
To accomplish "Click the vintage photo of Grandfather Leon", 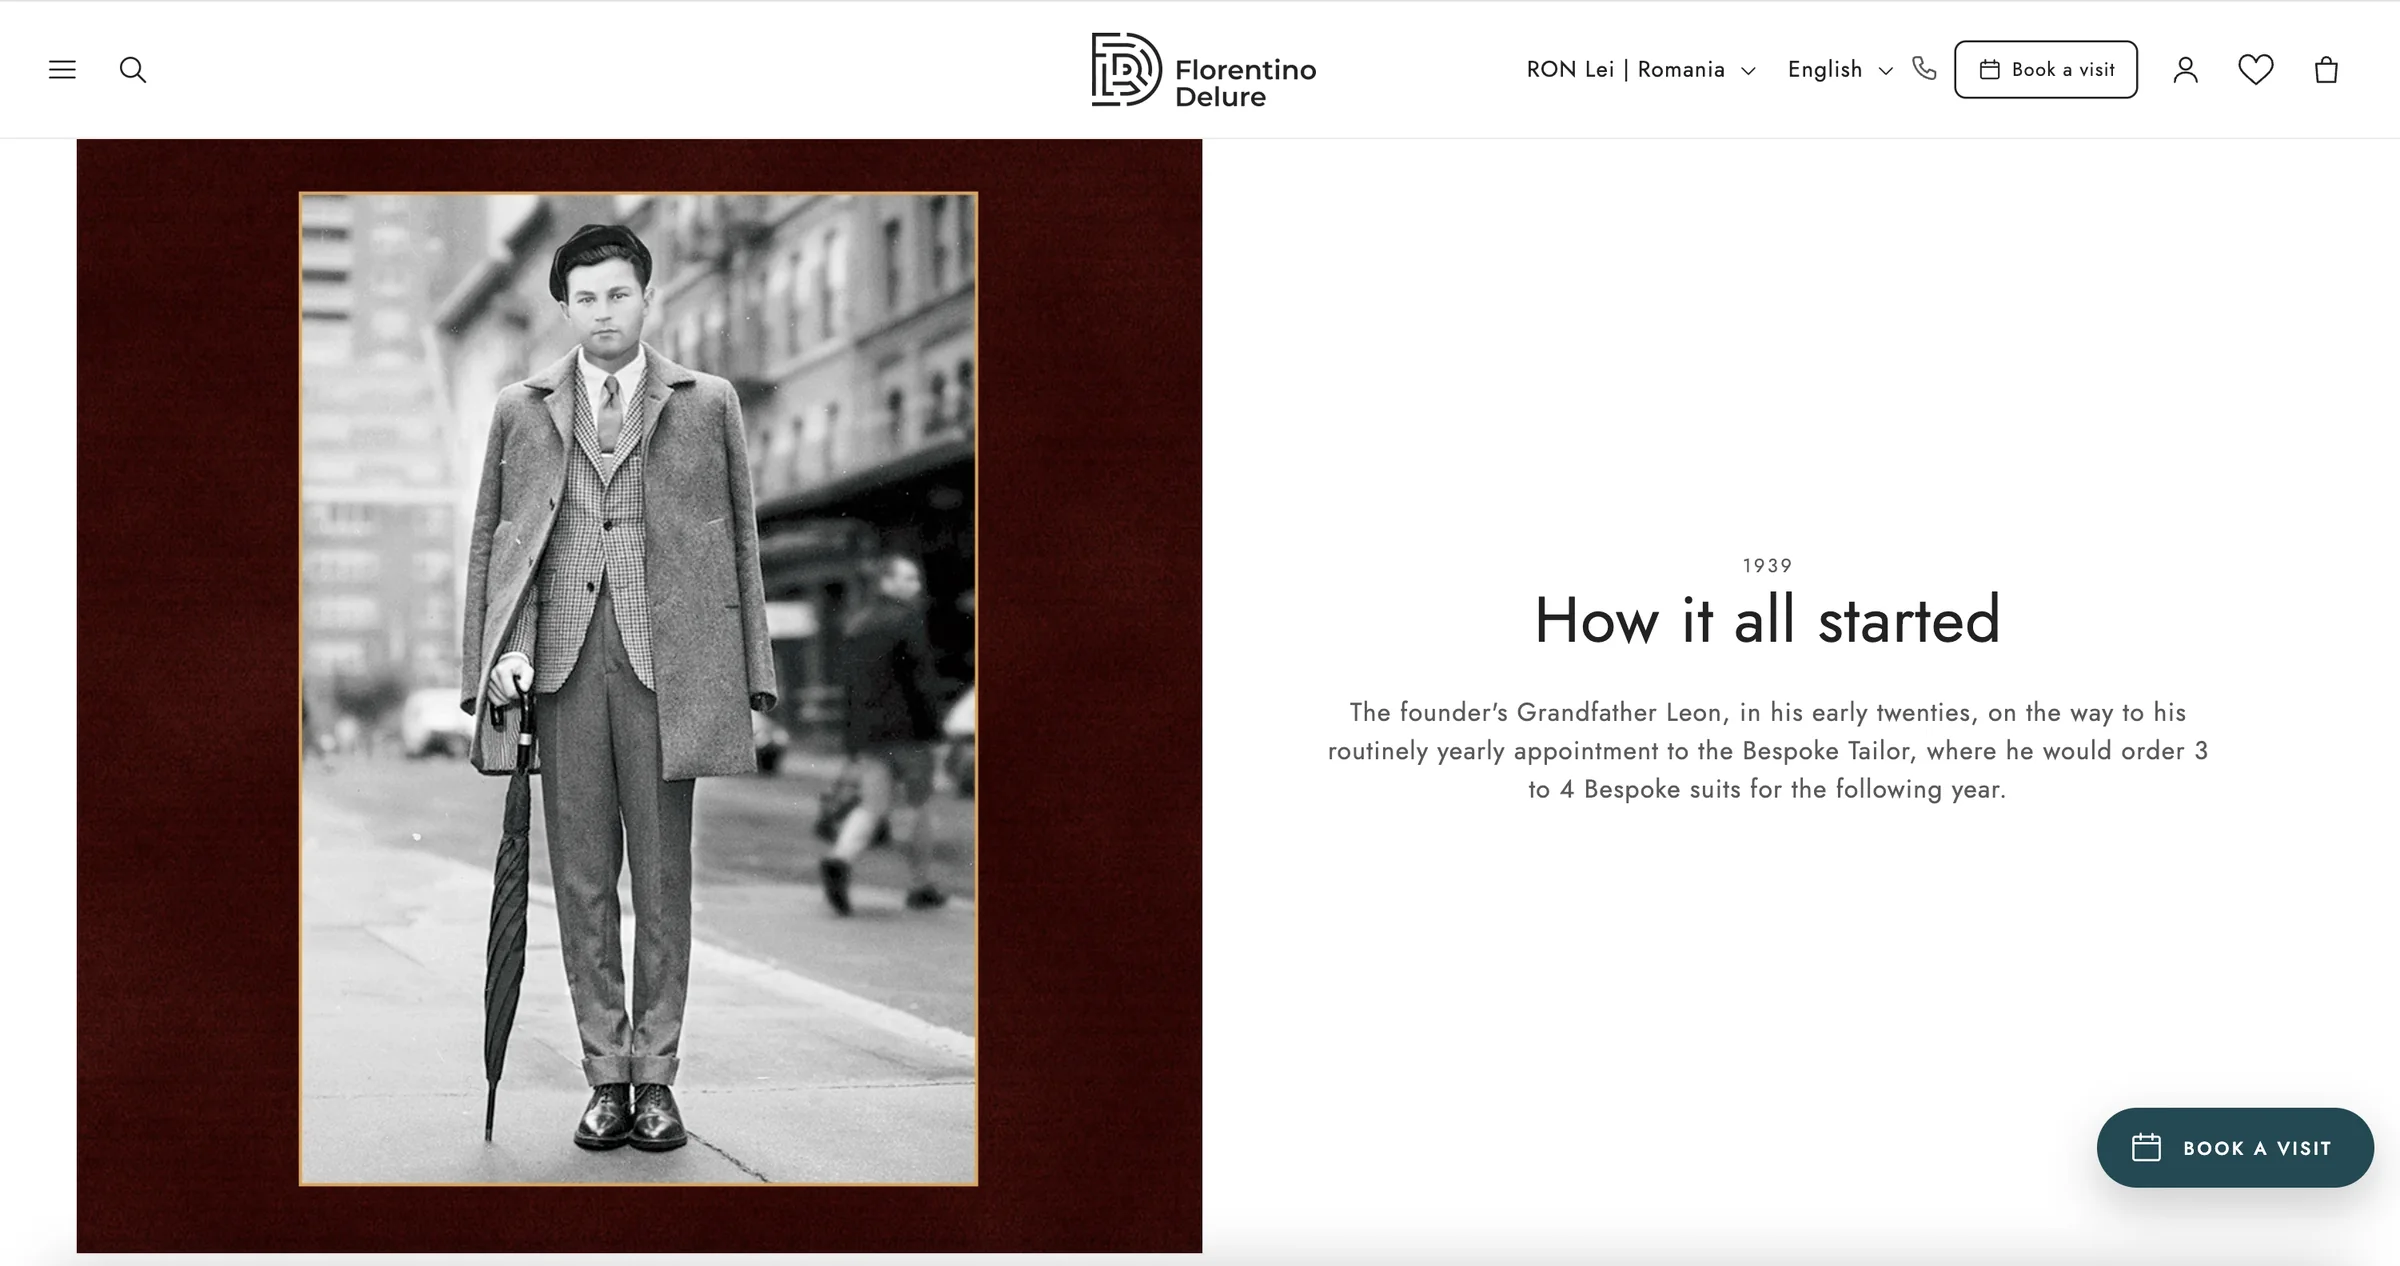I will [638, 689].
